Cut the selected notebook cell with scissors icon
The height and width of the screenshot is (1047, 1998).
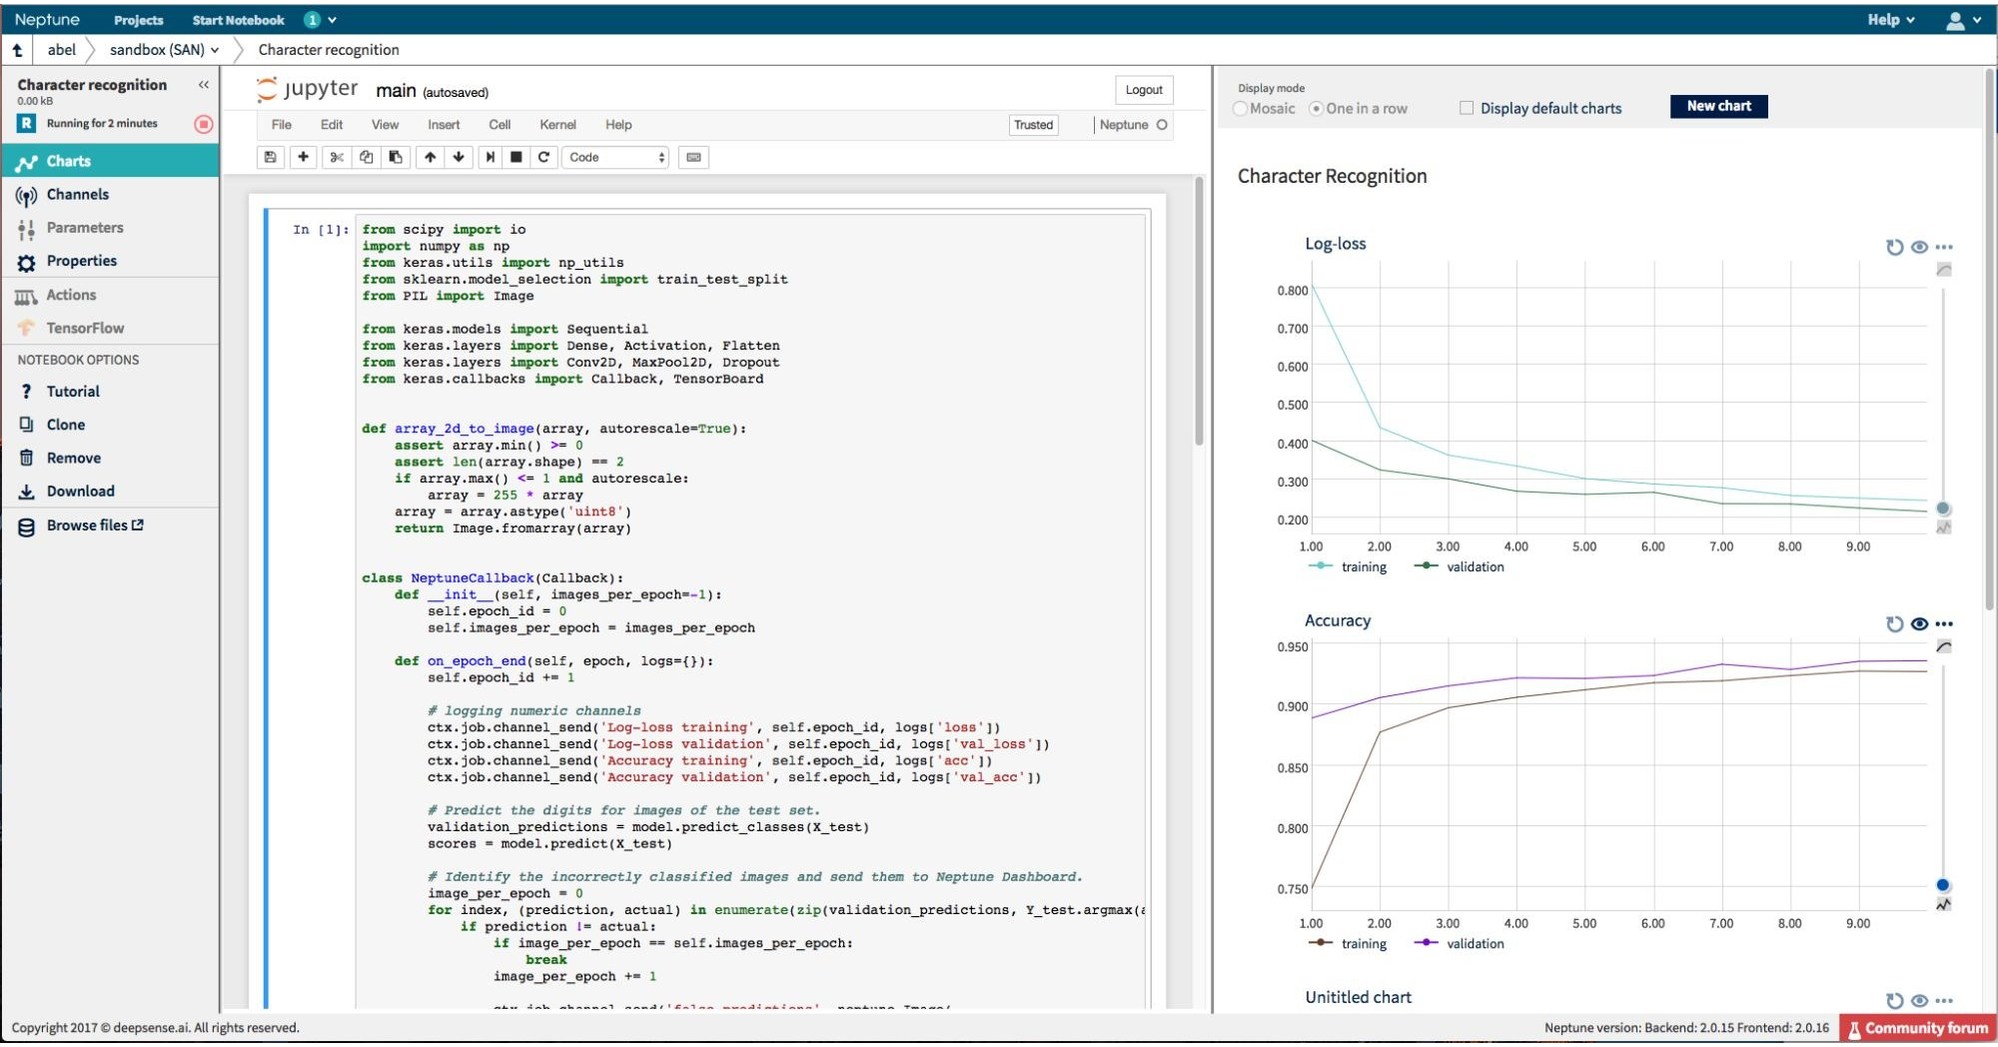point(336,157)
